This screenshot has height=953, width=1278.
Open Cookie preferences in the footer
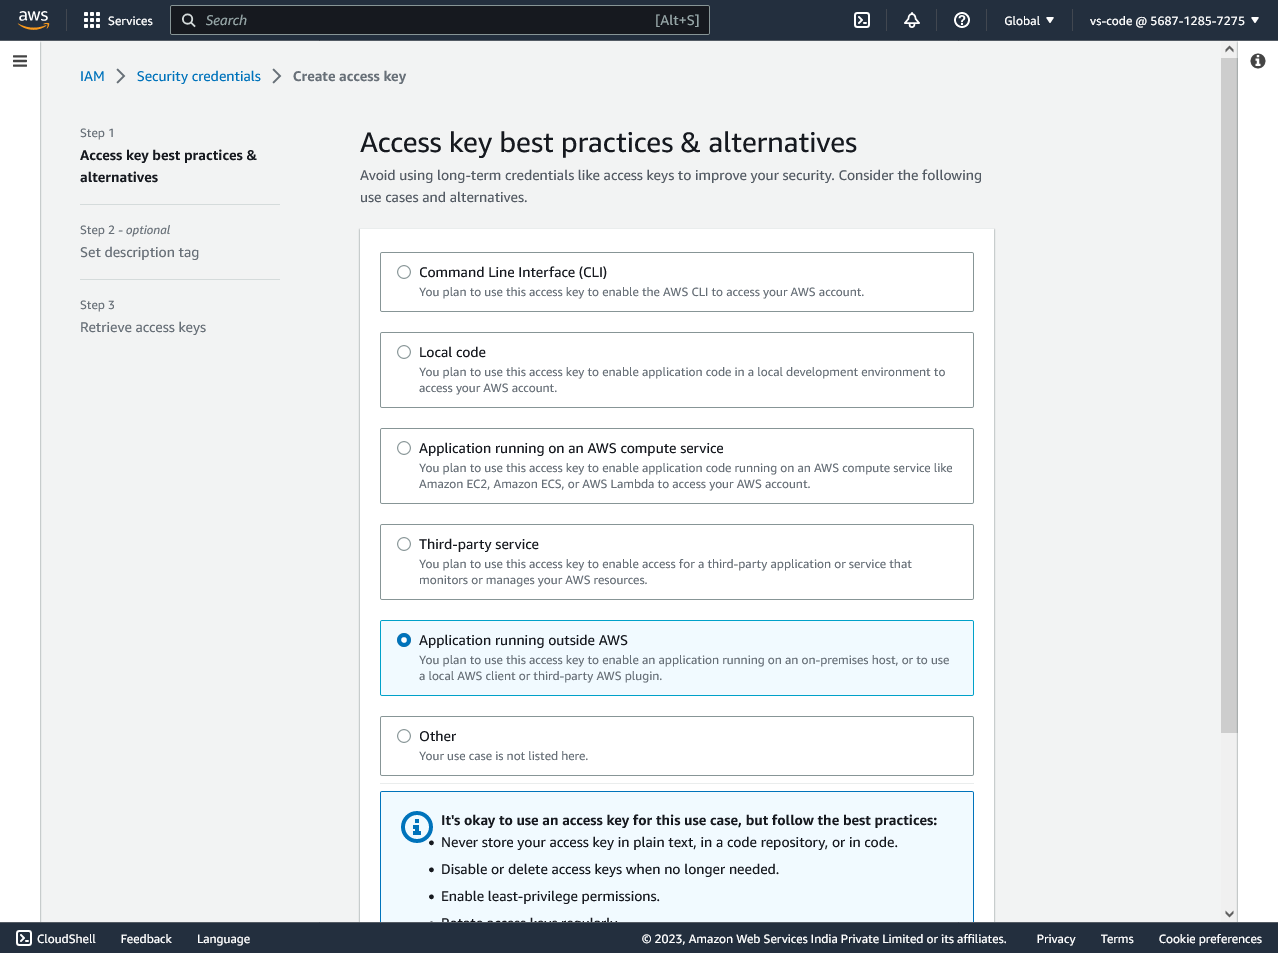(1210, 939)
